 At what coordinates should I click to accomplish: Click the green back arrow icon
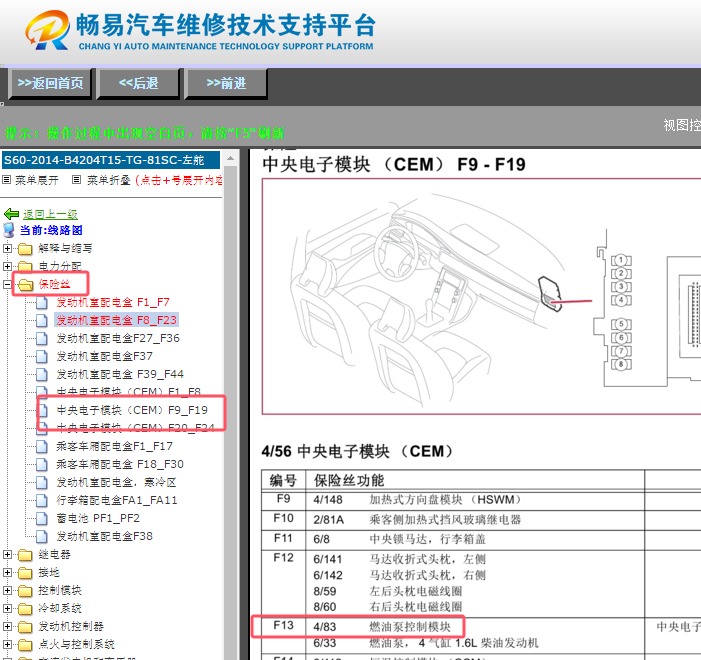click(x=11, y=214)
